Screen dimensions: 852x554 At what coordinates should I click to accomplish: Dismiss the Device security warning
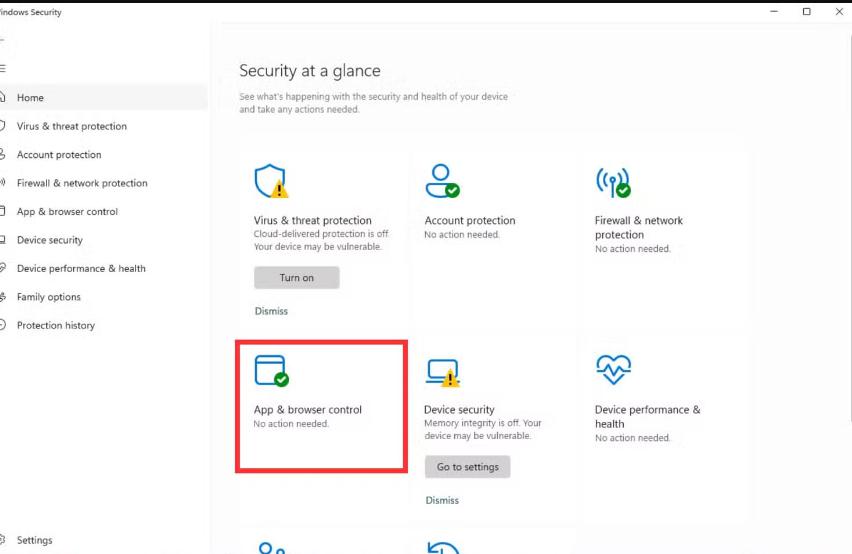(x=442, y=500)
